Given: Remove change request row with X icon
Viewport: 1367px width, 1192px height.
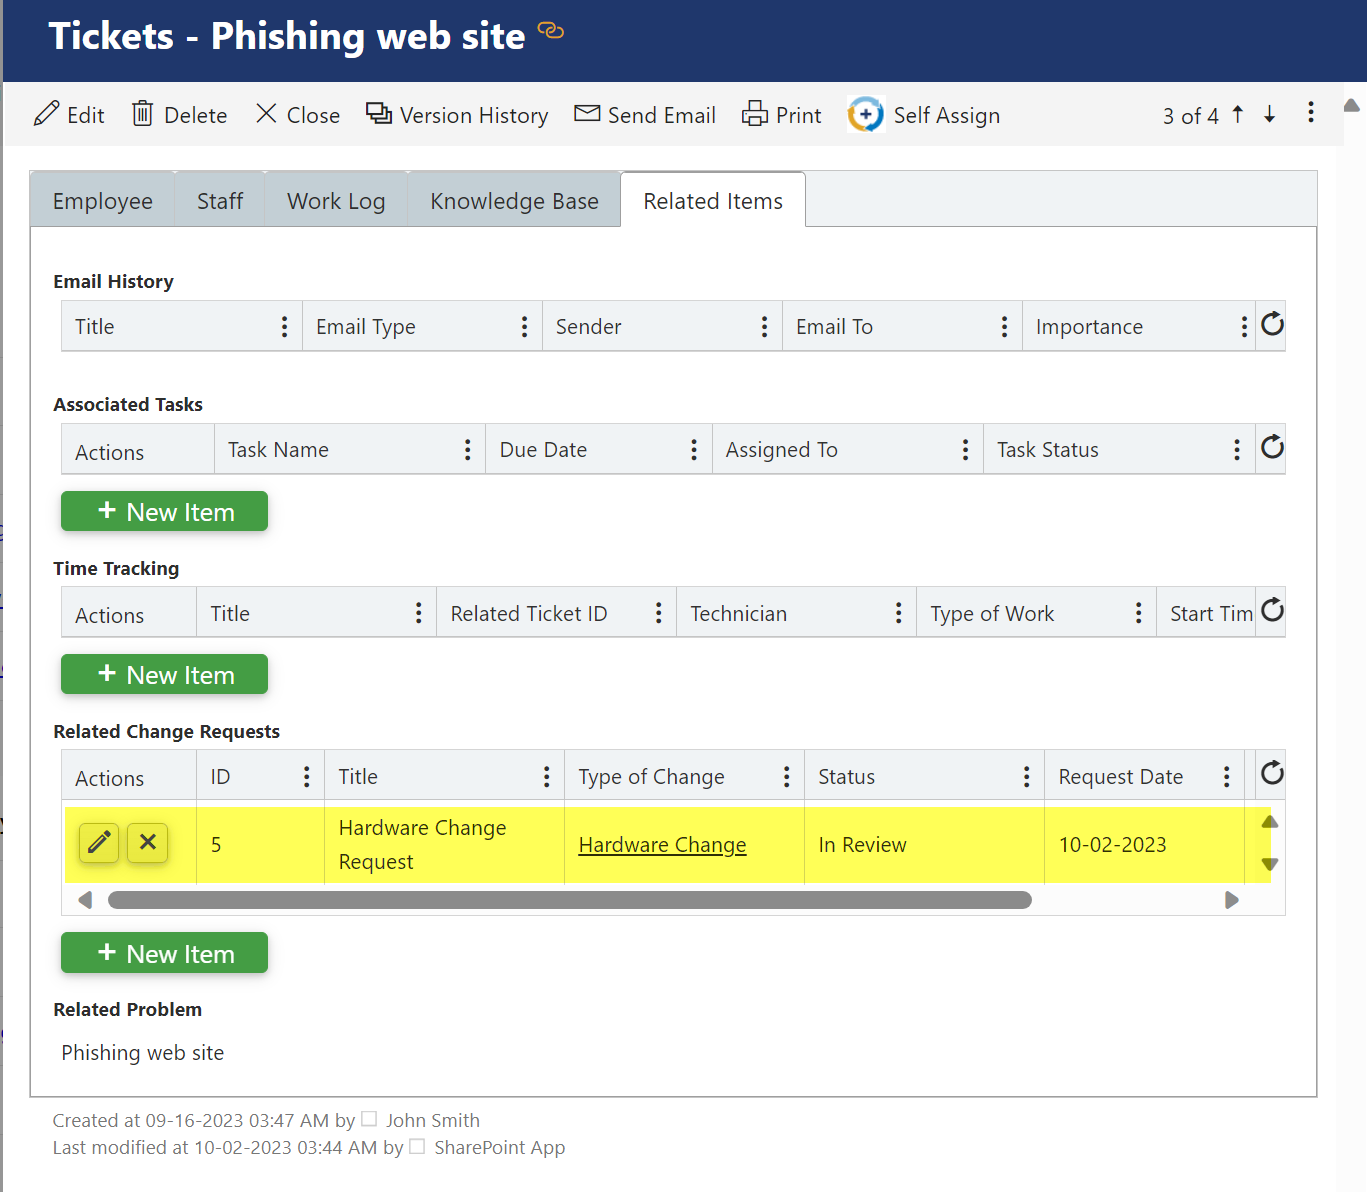Looking at the screenshot, I should tap(148, 843).
